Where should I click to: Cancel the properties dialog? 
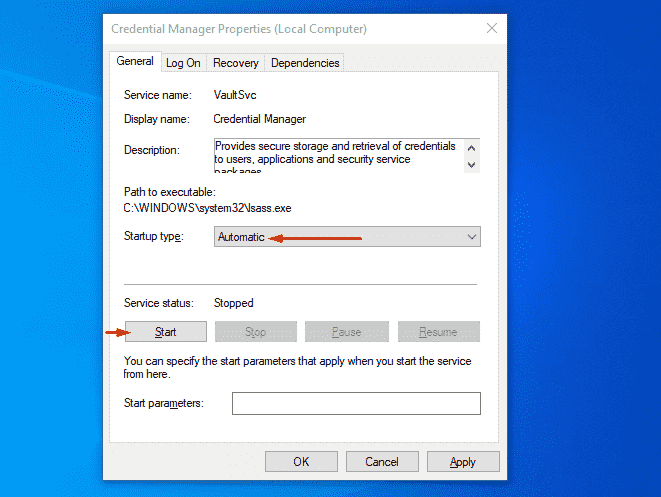(381, 462)
